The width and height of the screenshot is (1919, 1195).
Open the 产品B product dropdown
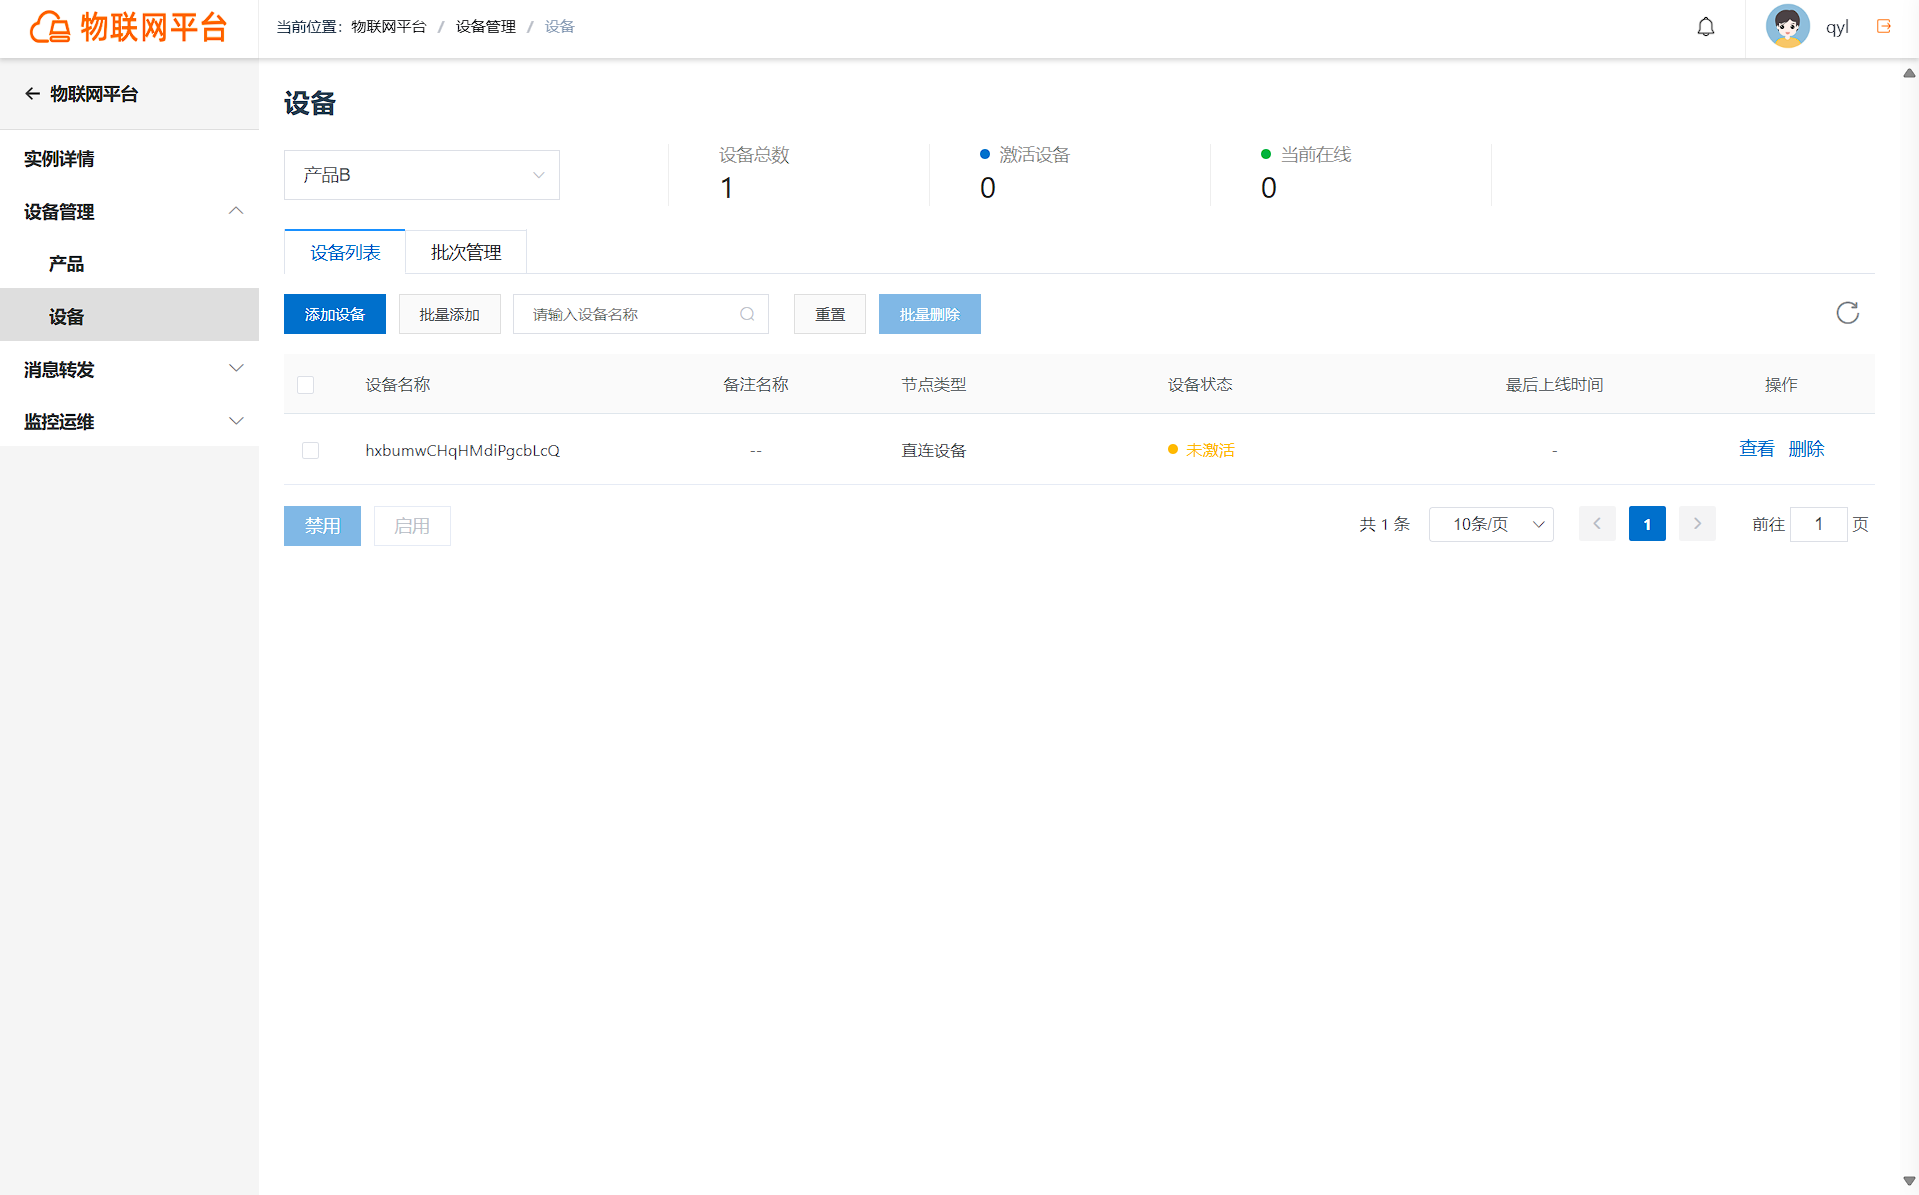pyautogui.click(x=422, y=175)
